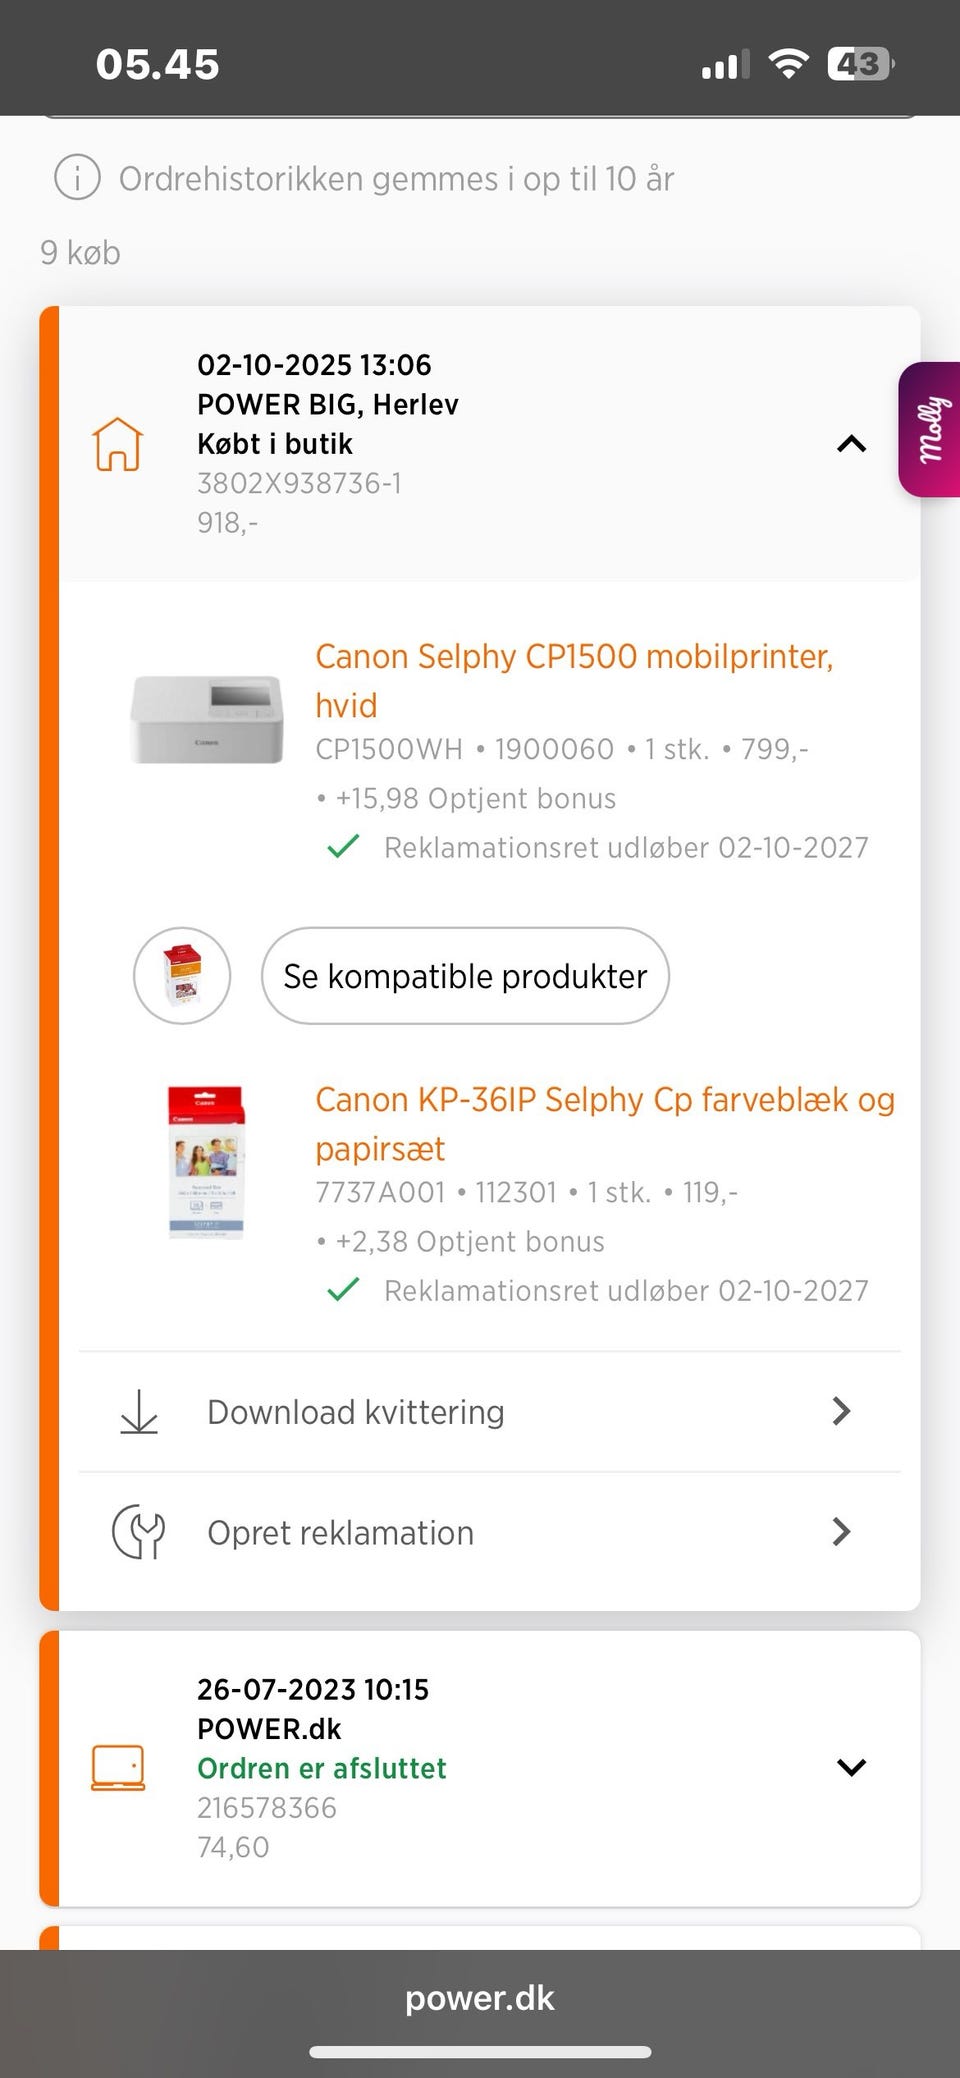Tap the green checkmark under CP1500 printer
960x2078 pixels.
(x=343, y=847)
